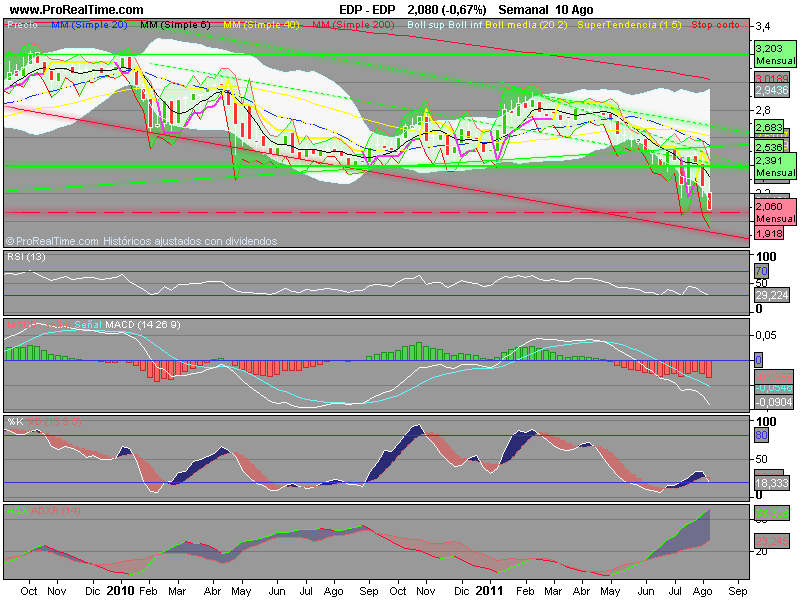Click the 2,536 green price tag
The width and height of the screenshot is (800, 600).
[x=769, y=147]
